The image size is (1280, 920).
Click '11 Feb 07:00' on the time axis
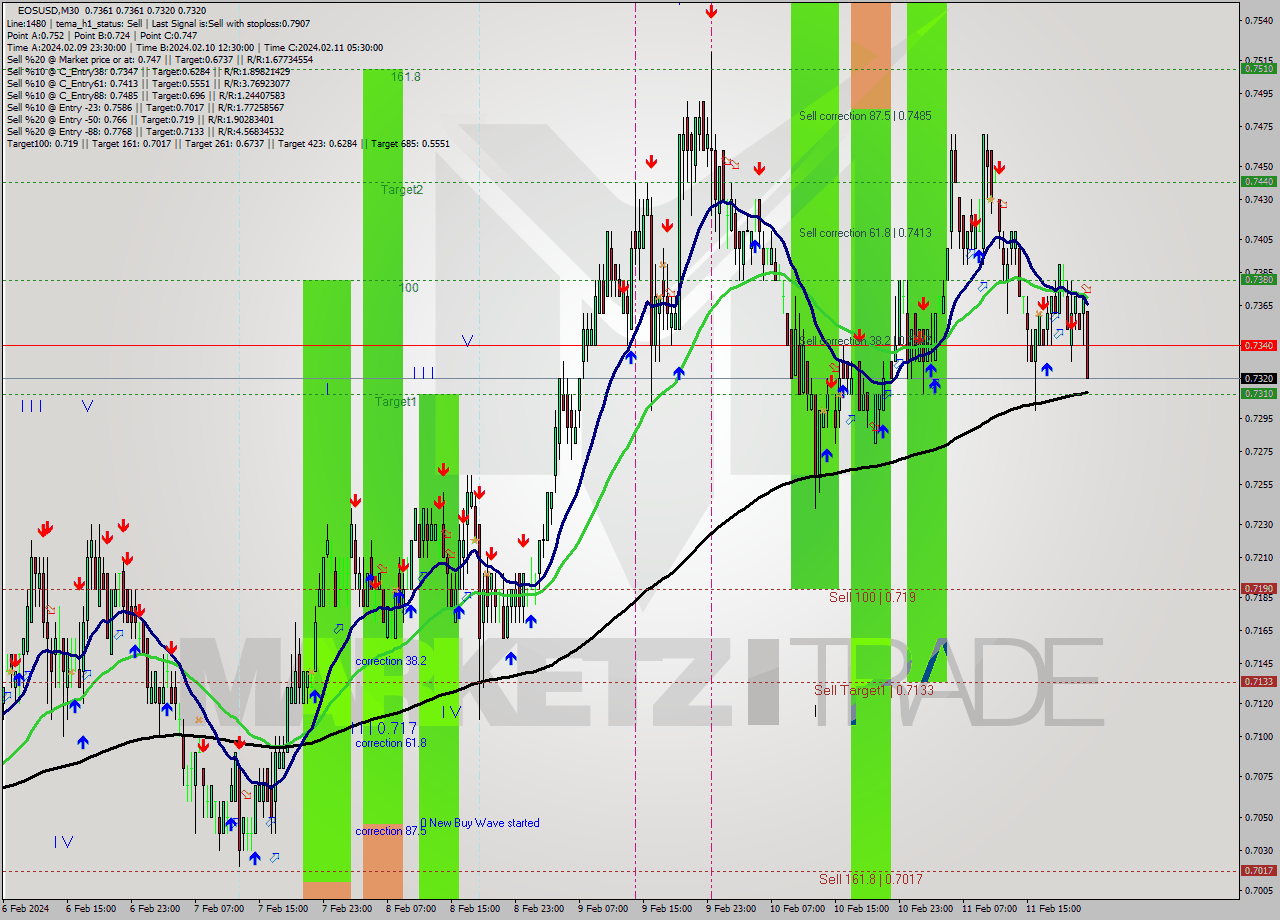coord(990,909)
